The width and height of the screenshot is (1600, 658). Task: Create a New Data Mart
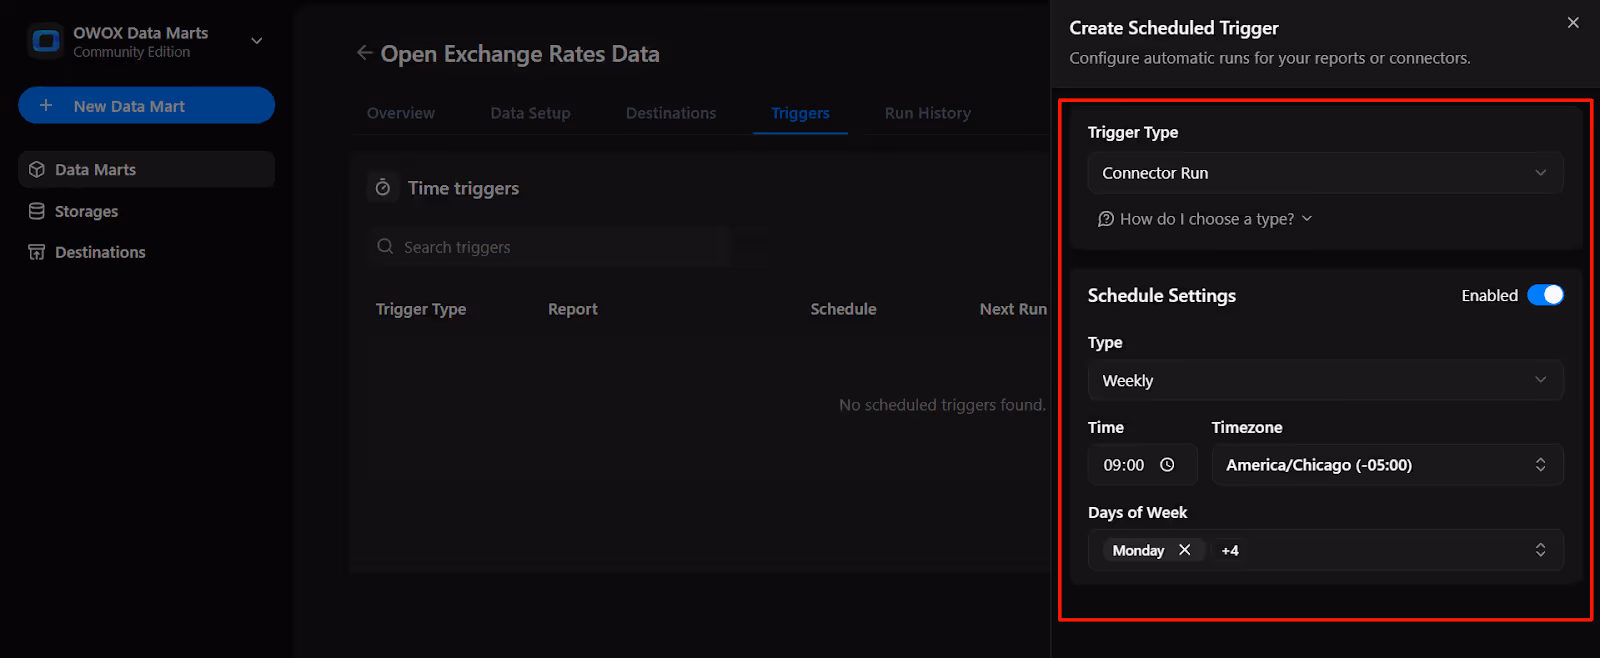tap(146, 106)
